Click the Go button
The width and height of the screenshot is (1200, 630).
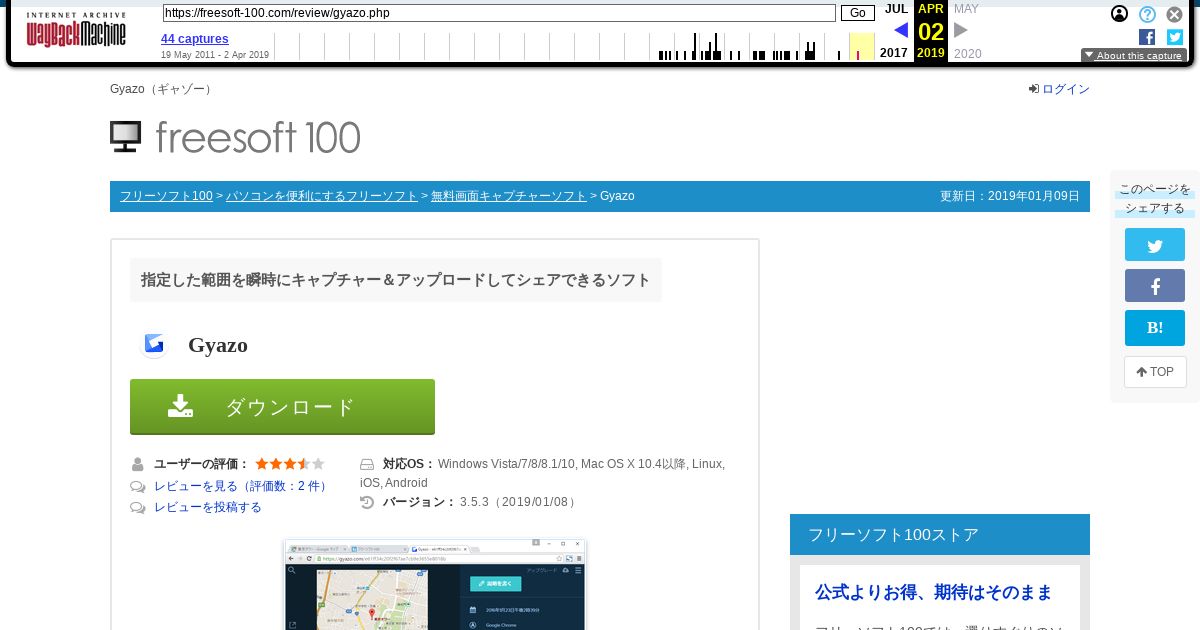click(x=857, y=13)
